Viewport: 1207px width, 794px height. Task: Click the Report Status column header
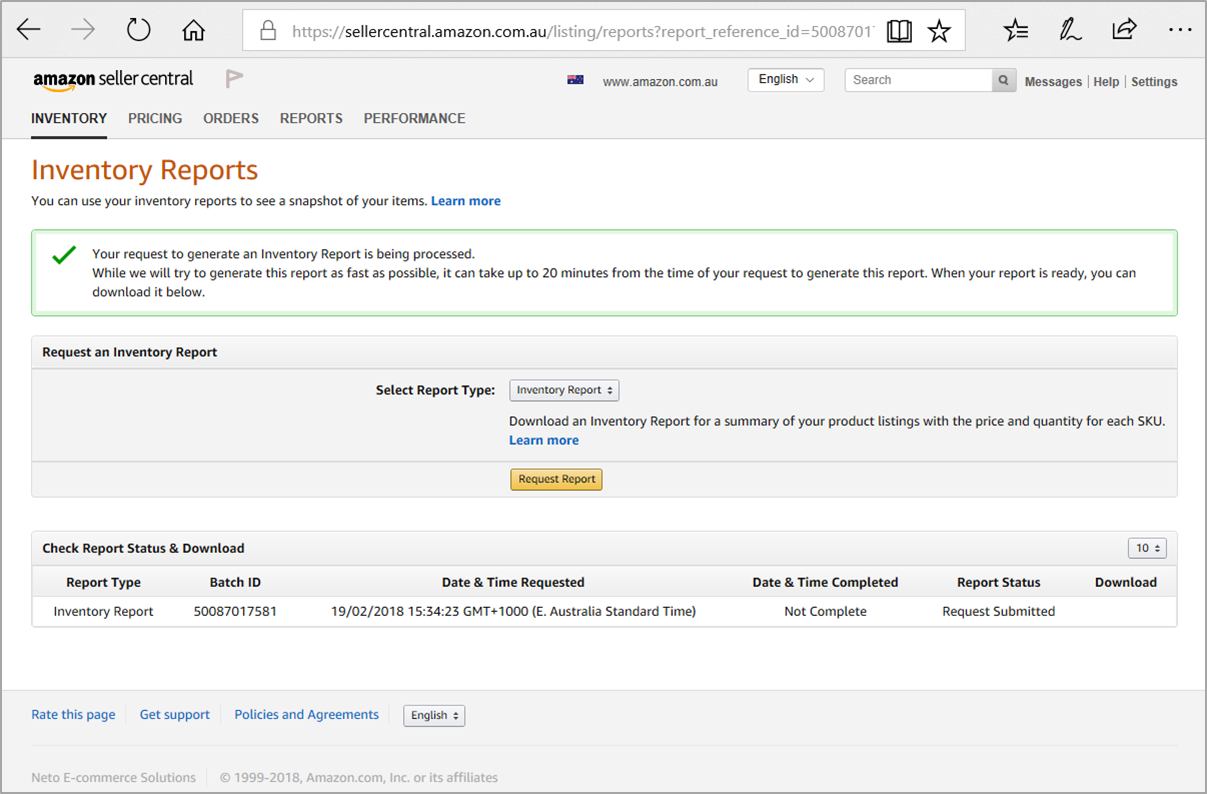pyautogui.click(x=998, y=582)
